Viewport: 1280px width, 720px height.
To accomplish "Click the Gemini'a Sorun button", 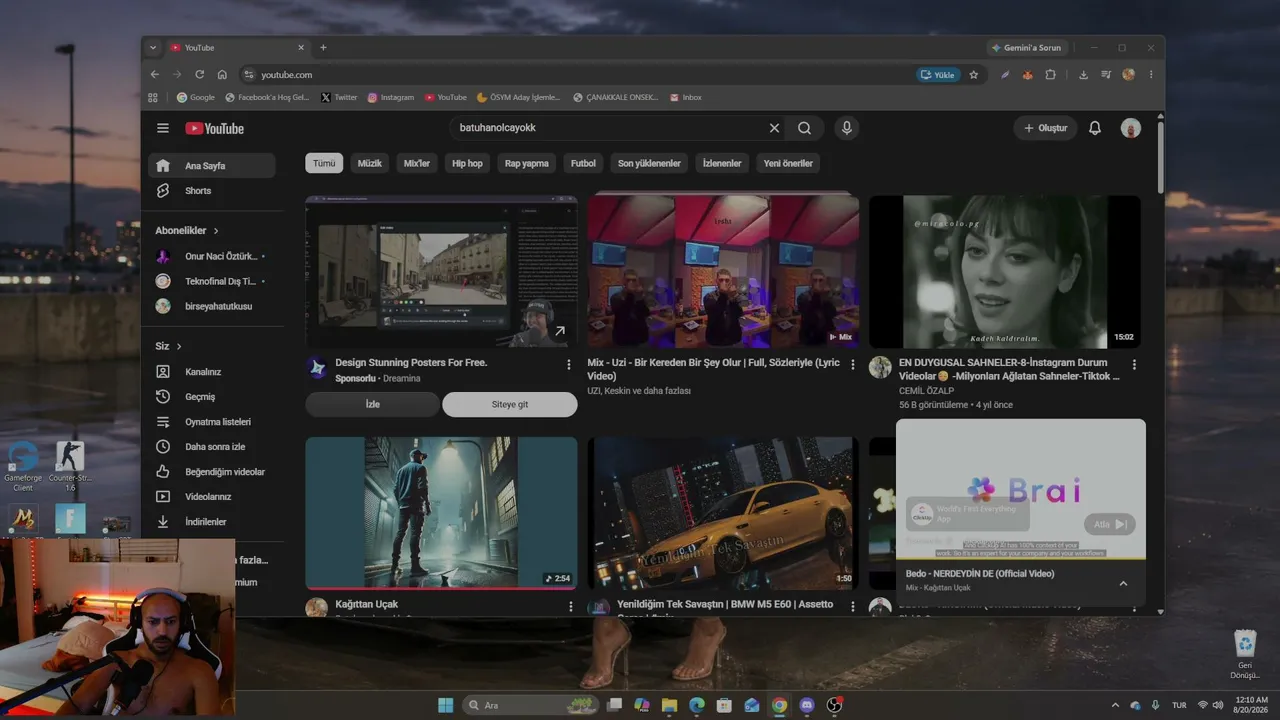I will 1027,47.
